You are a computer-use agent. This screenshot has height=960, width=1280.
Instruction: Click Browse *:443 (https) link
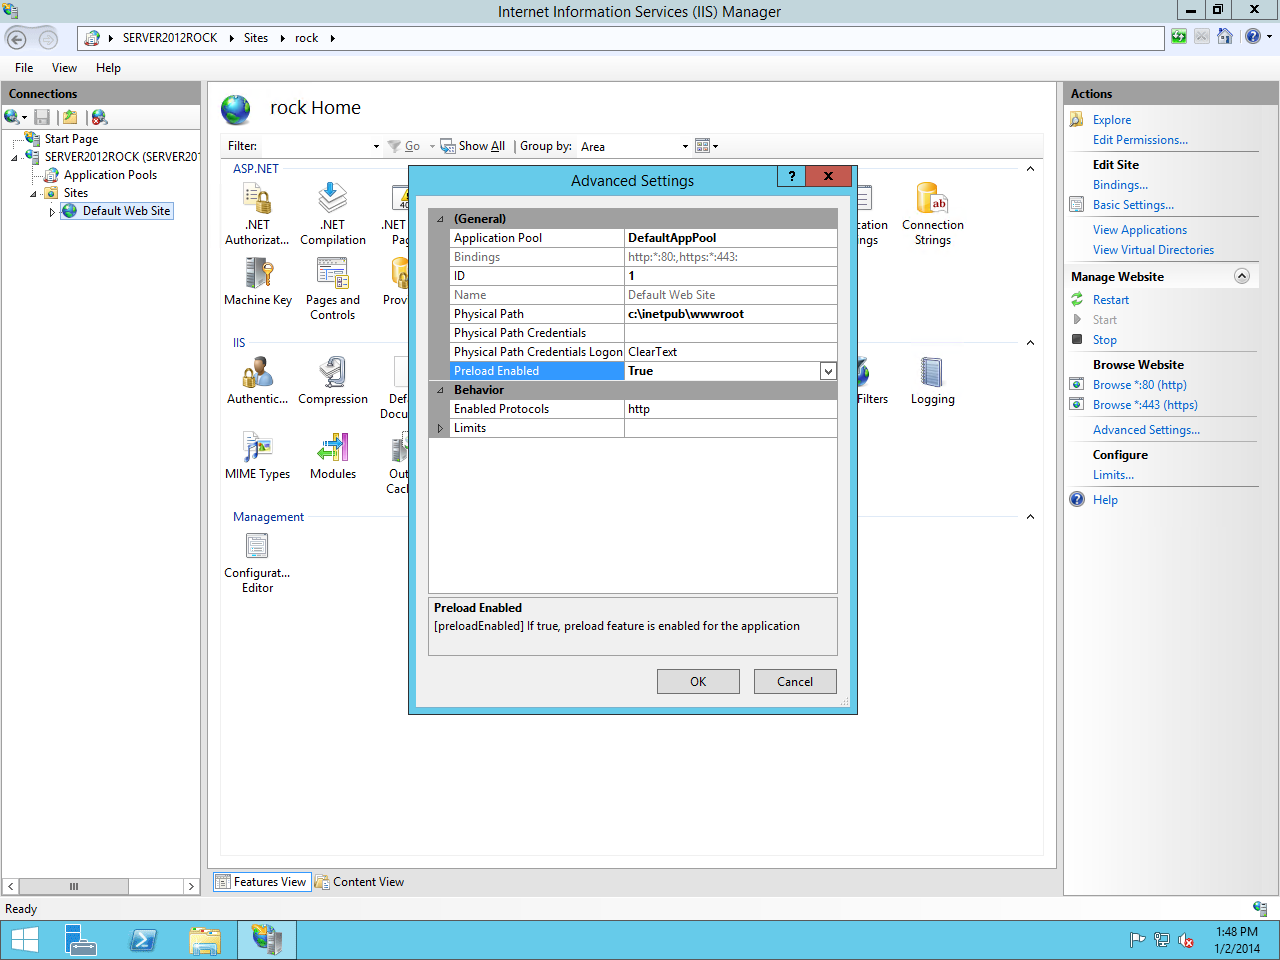point(1145,405)
